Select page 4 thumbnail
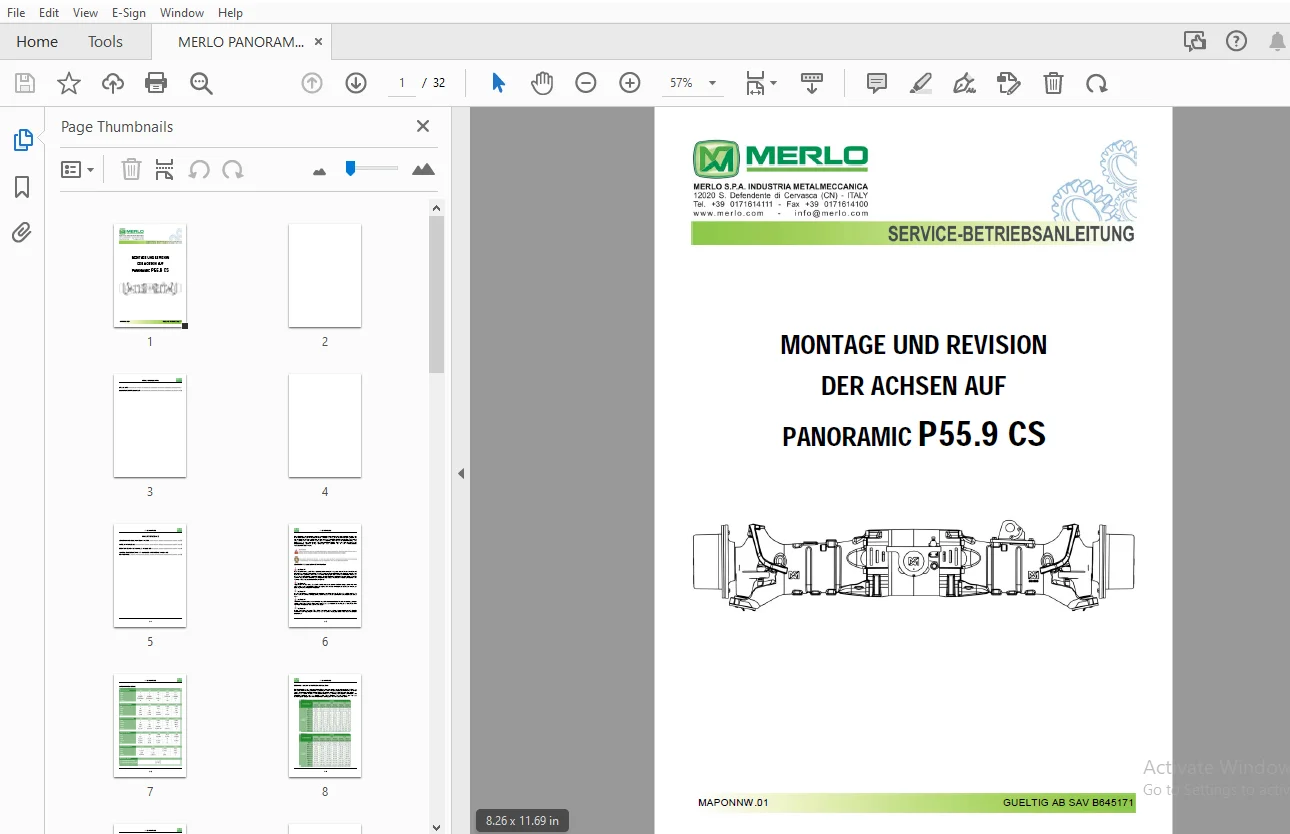The width and height of the screenshot is (1290, 834). 325,426
